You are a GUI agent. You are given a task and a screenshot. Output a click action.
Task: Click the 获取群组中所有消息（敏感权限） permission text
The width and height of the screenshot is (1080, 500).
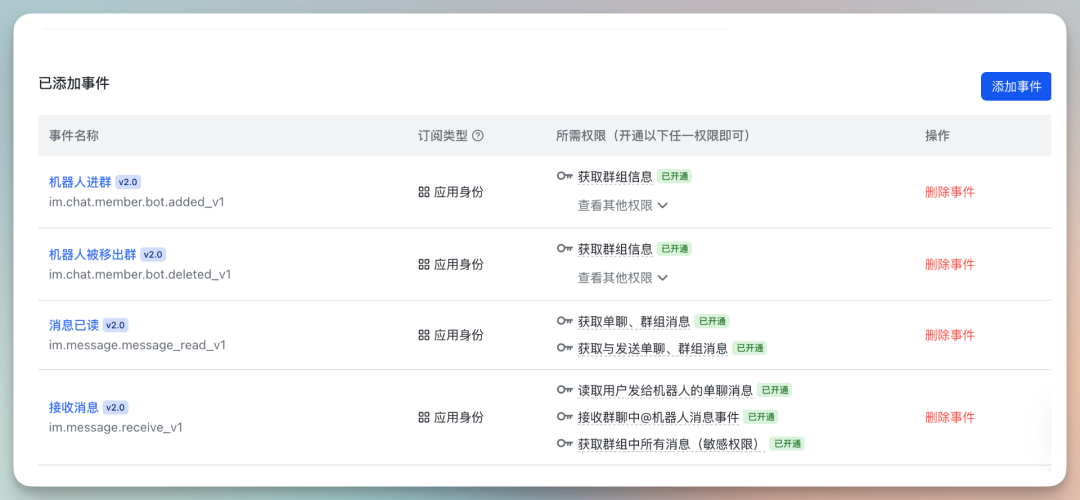coord(670,444)
